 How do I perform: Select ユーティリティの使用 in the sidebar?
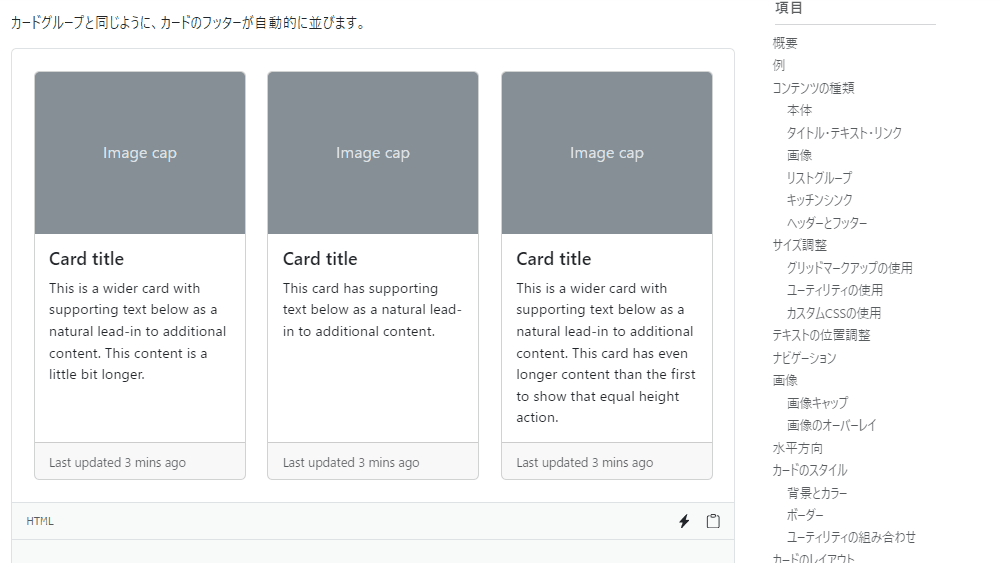coord(835,290)
